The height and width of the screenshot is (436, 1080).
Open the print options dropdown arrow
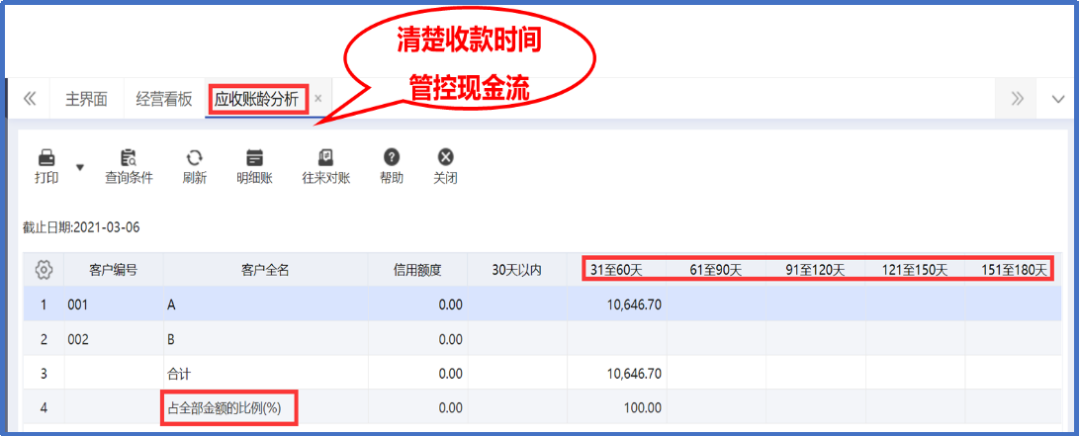(80, 167)
